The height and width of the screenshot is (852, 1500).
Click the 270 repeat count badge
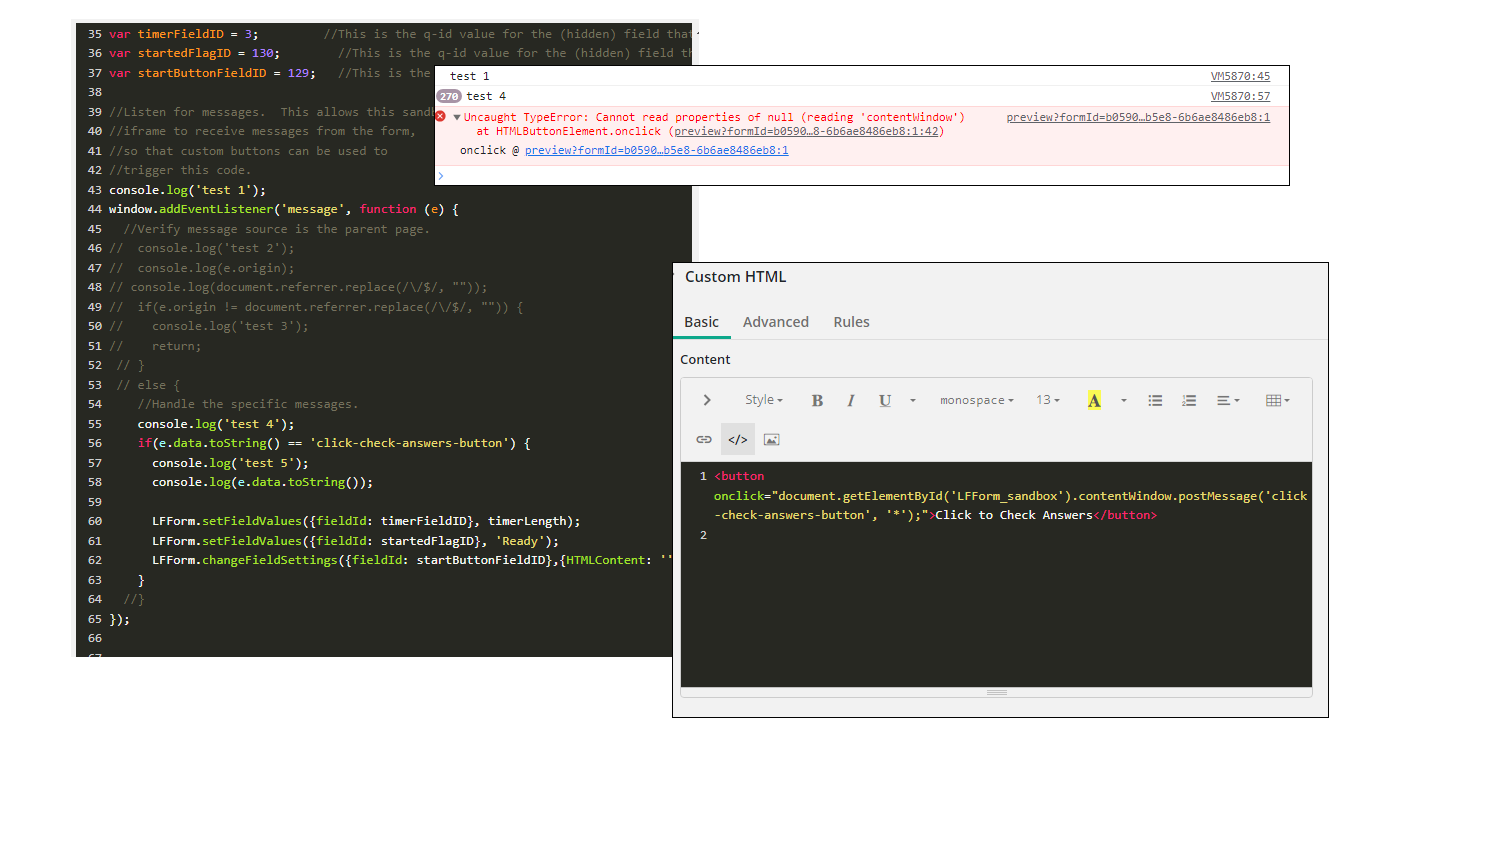[449, 96]
